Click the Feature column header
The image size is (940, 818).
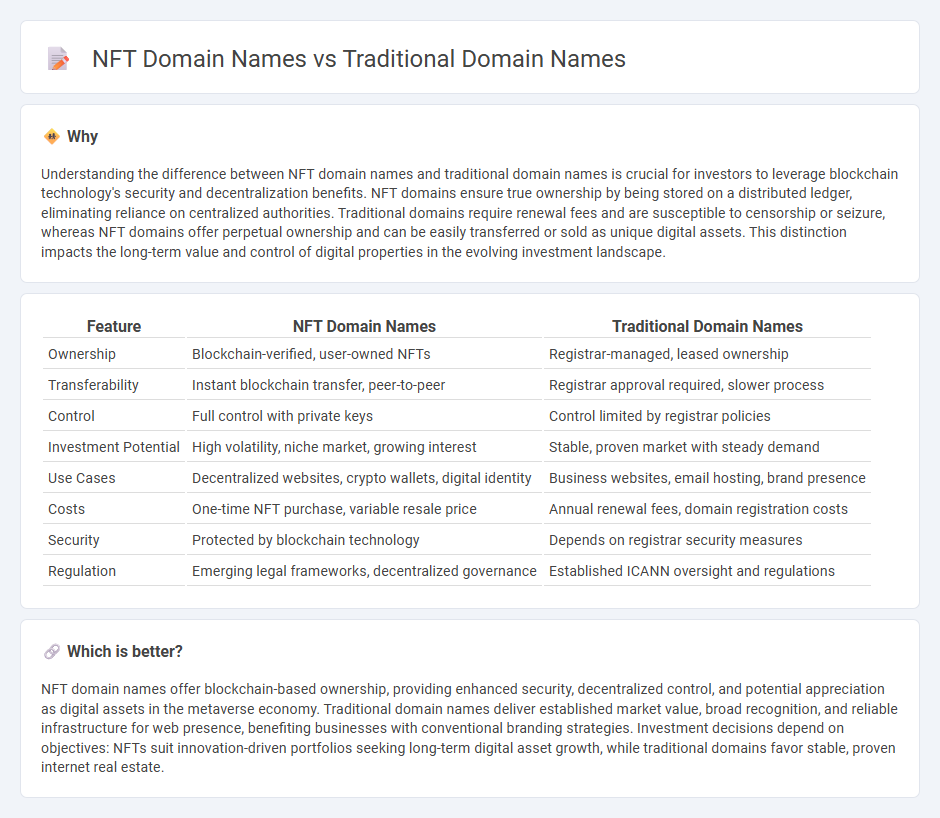[x=114, y=326]
